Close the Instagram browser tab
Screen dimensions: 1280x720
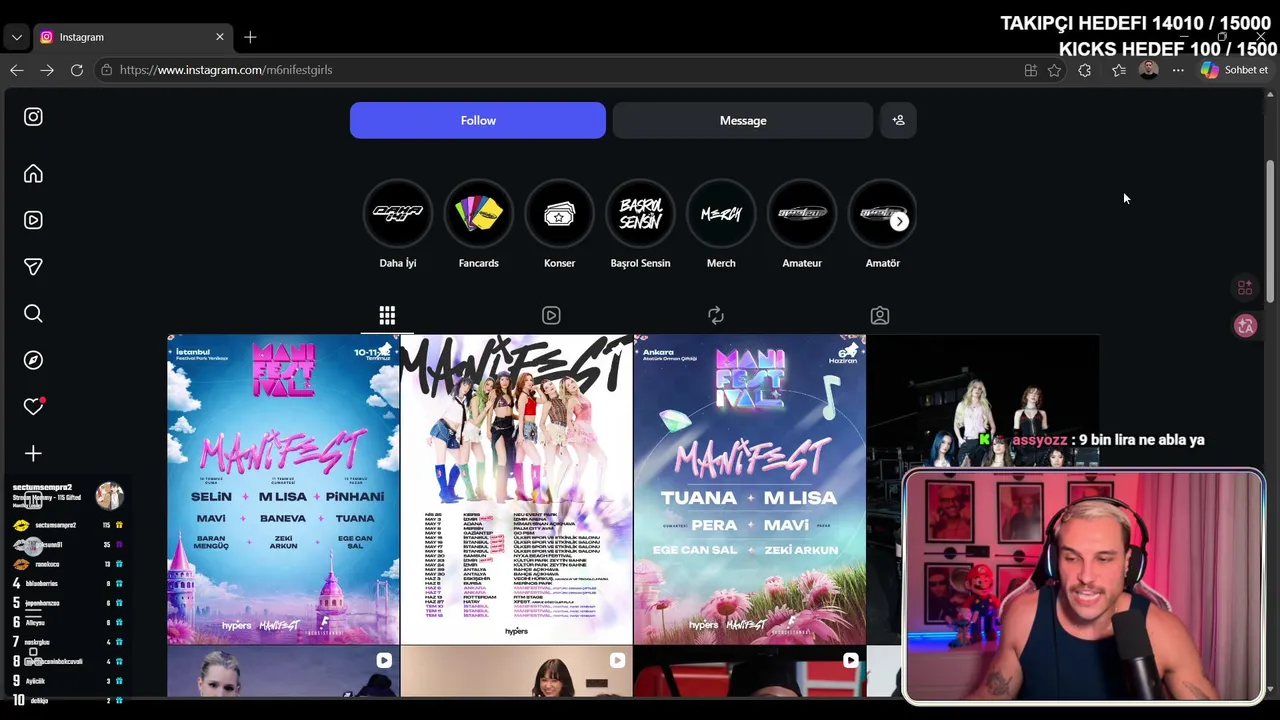tap(220, 37)
